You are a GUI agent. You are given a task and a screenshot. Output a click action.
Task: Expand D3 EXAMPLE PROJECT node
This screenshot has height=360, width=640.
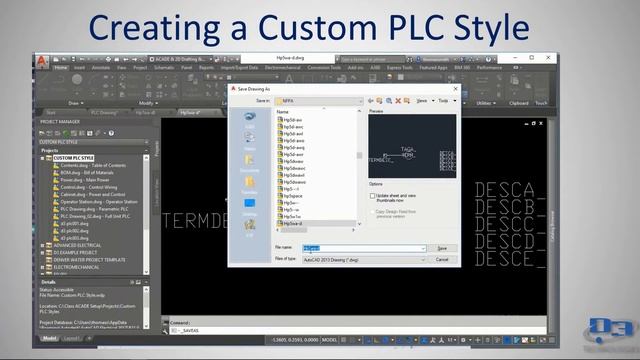click(42, 253)
